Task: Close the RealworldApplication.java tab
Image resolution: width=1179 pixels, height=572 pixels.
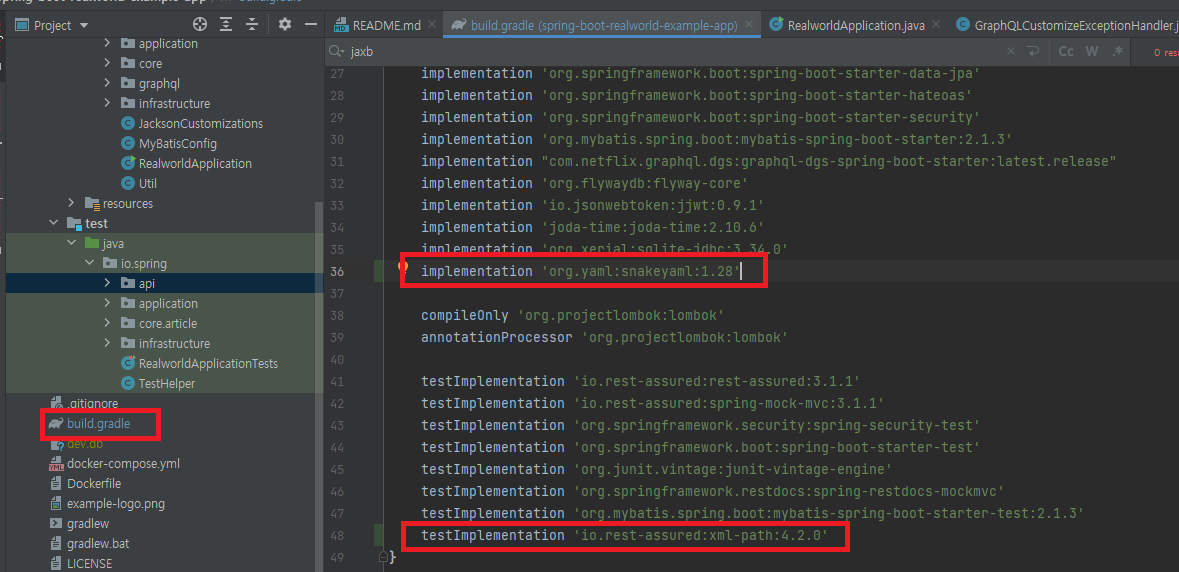Action: click(x=935, y=25)
